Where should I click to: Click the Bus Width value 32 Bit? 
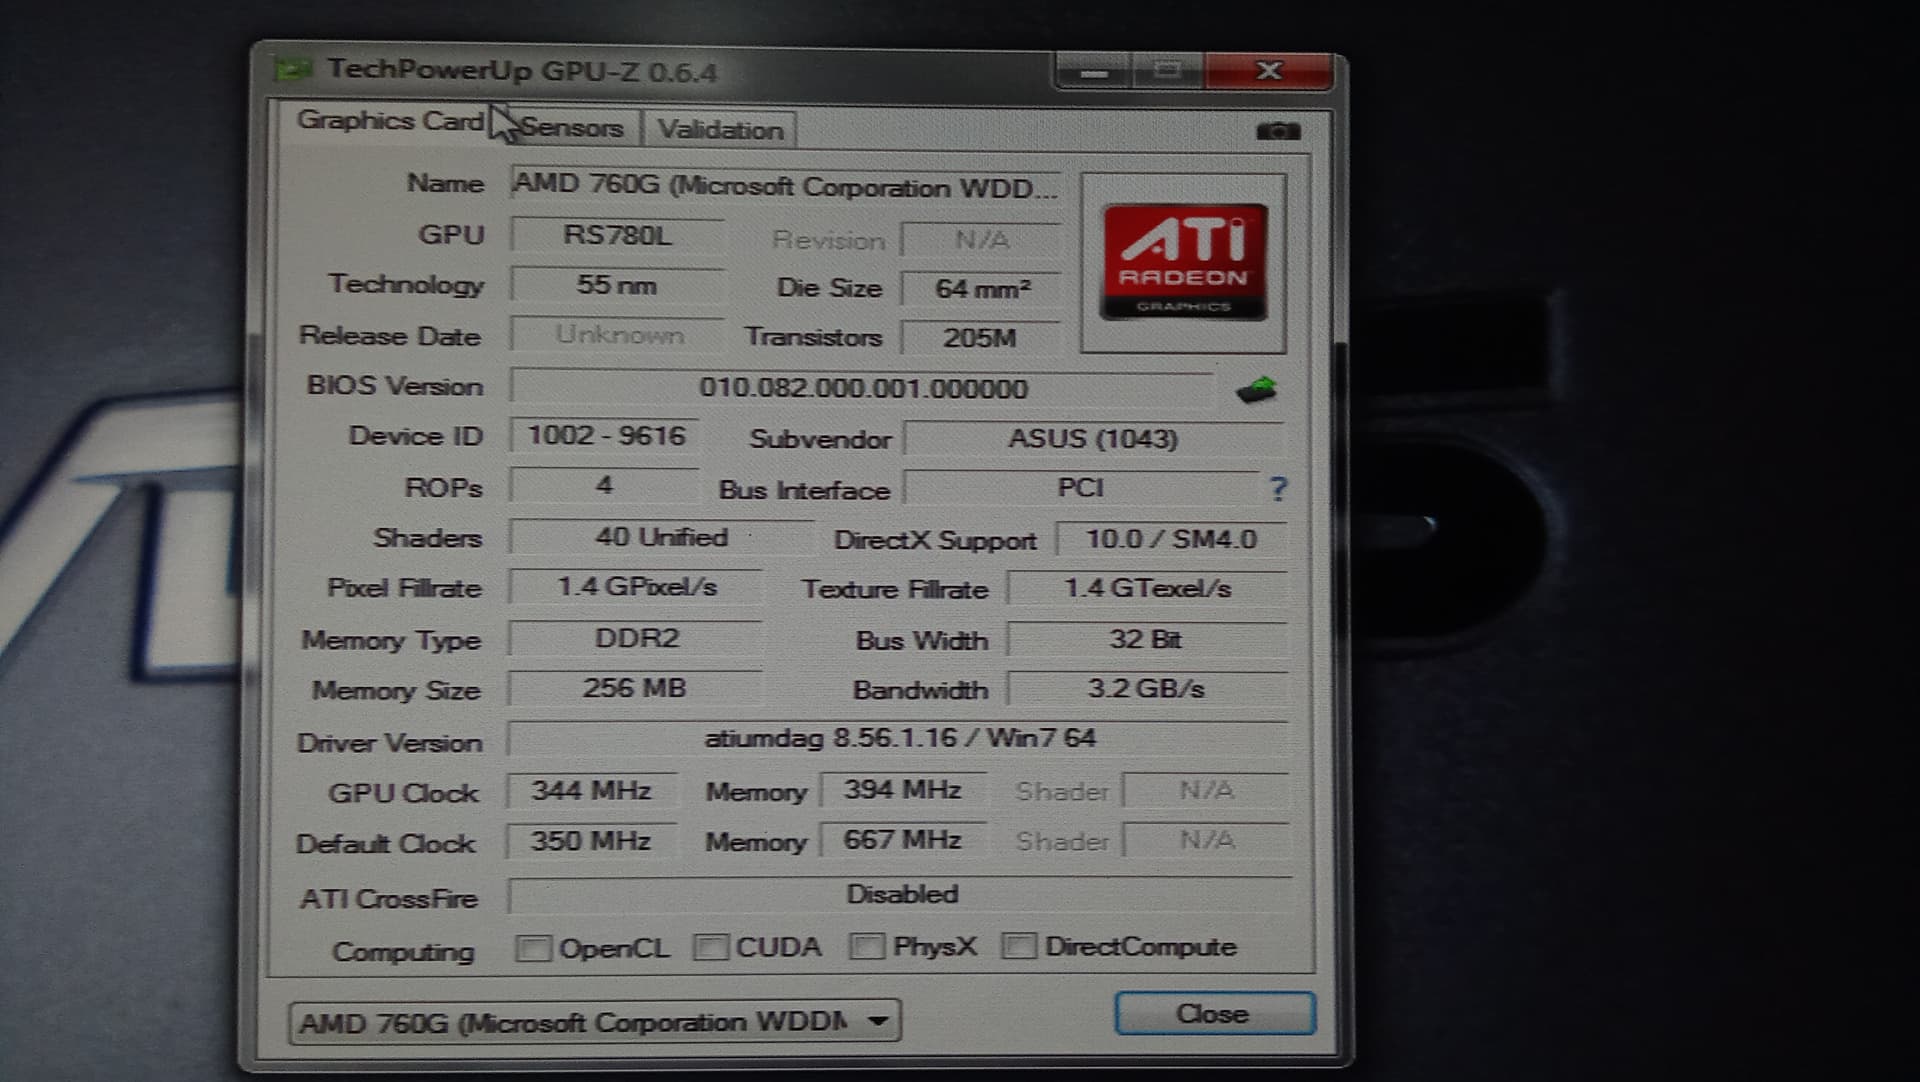(x=1147, y=640)
